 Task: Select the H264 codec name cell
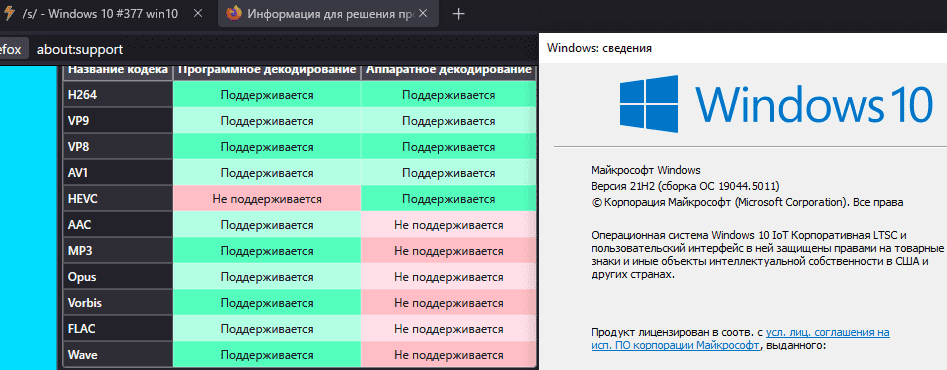[118, 95]
